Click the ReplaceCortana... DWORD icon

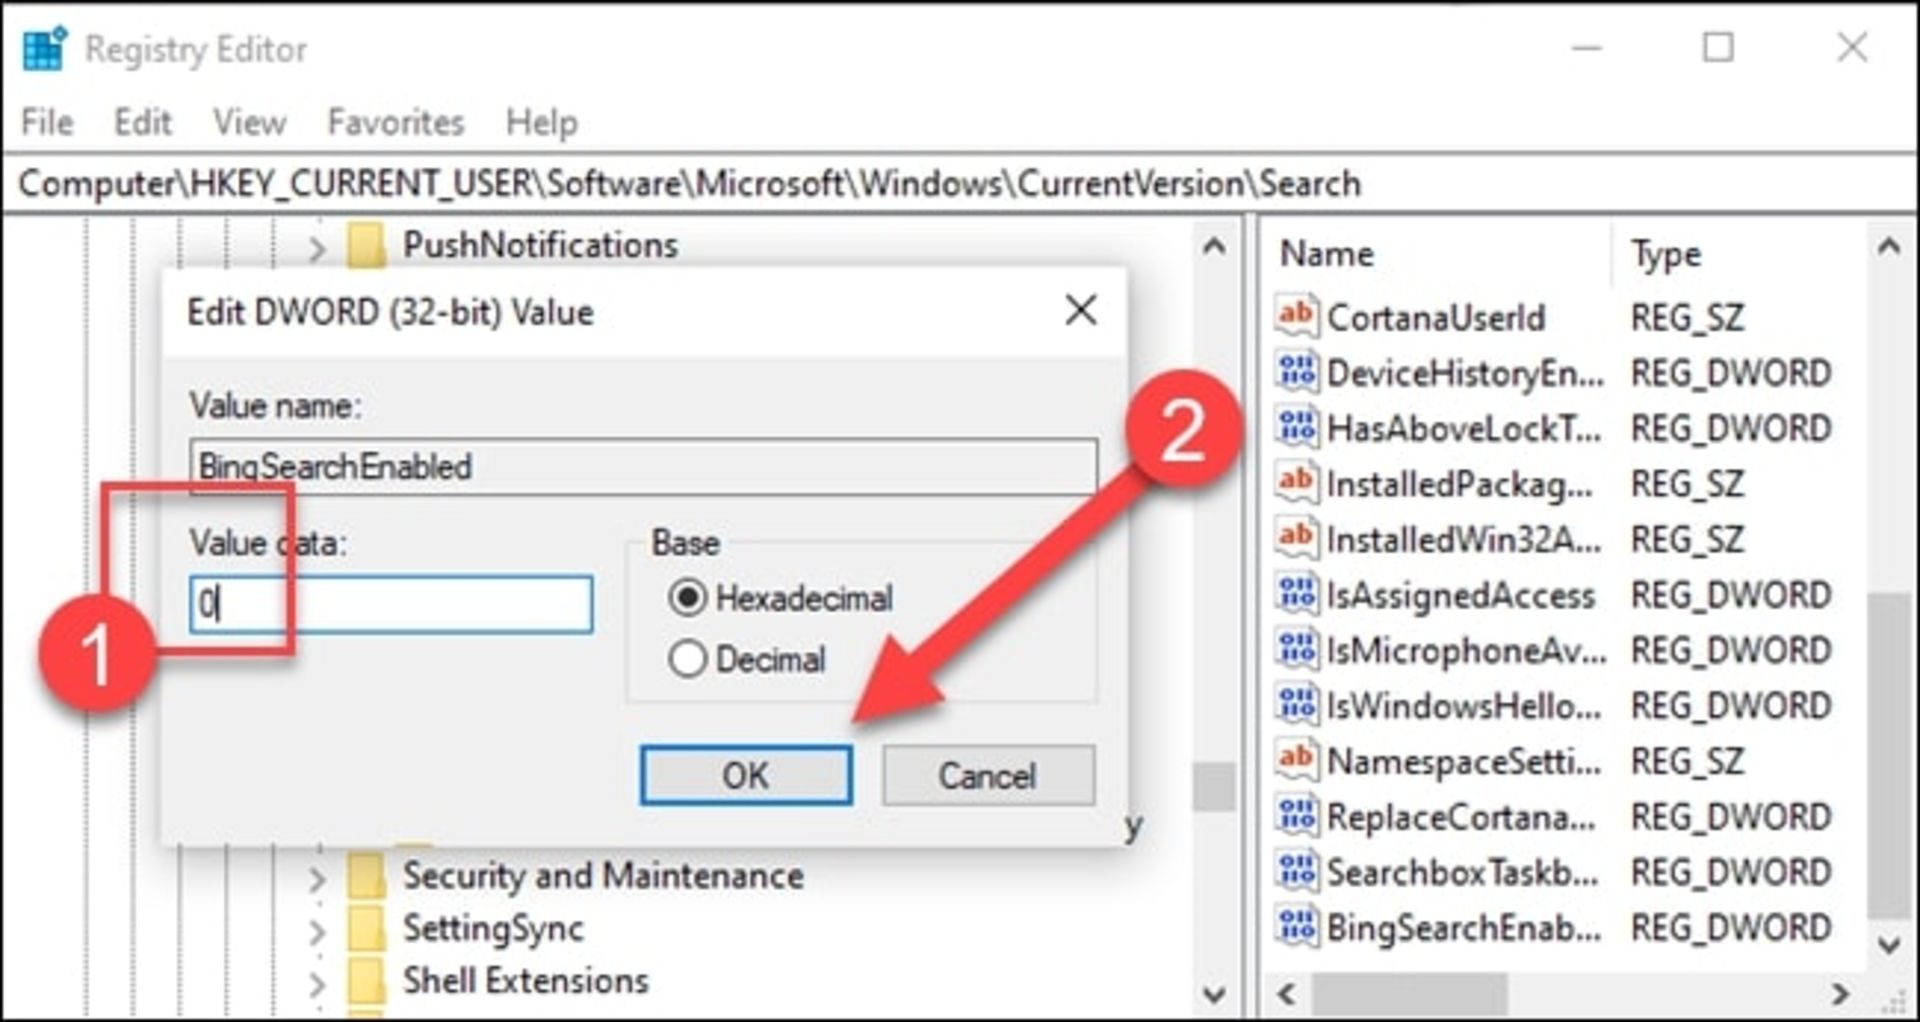[x=1297, y=816]
